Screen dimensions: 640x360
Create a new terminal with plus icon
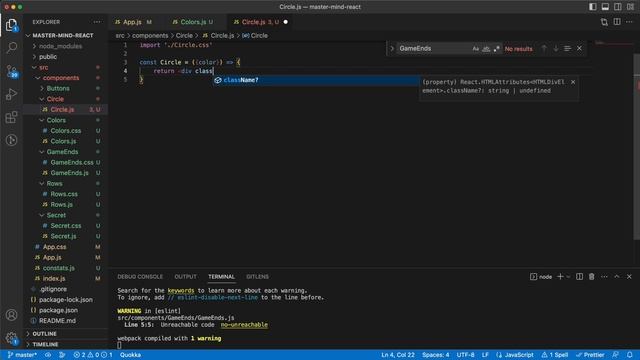(x=560, y=277)
